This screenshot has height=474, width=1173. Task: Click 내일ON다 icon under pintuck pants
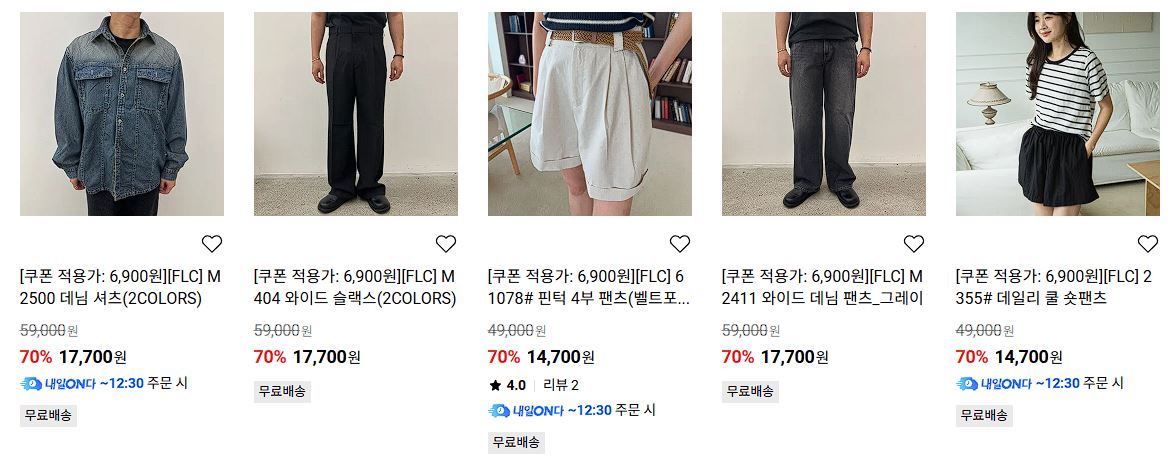(499, 410)
